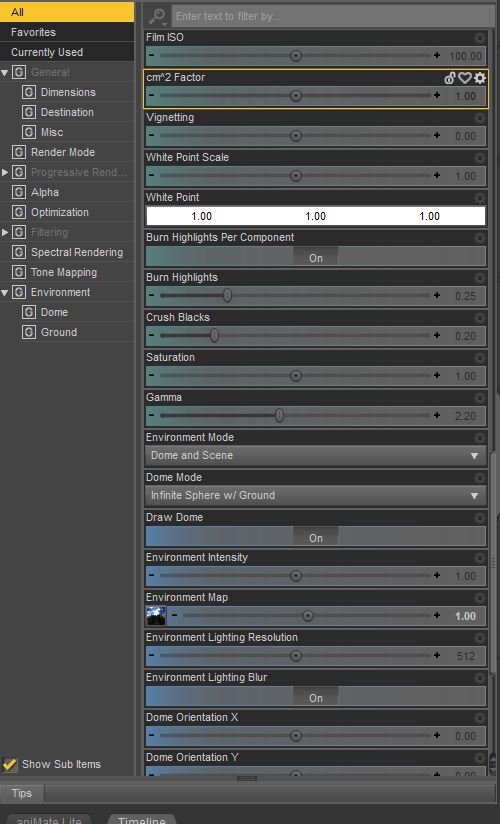Click the Saturation slider handle
This screenshot has height=824, width=500.
click(296, 375)
